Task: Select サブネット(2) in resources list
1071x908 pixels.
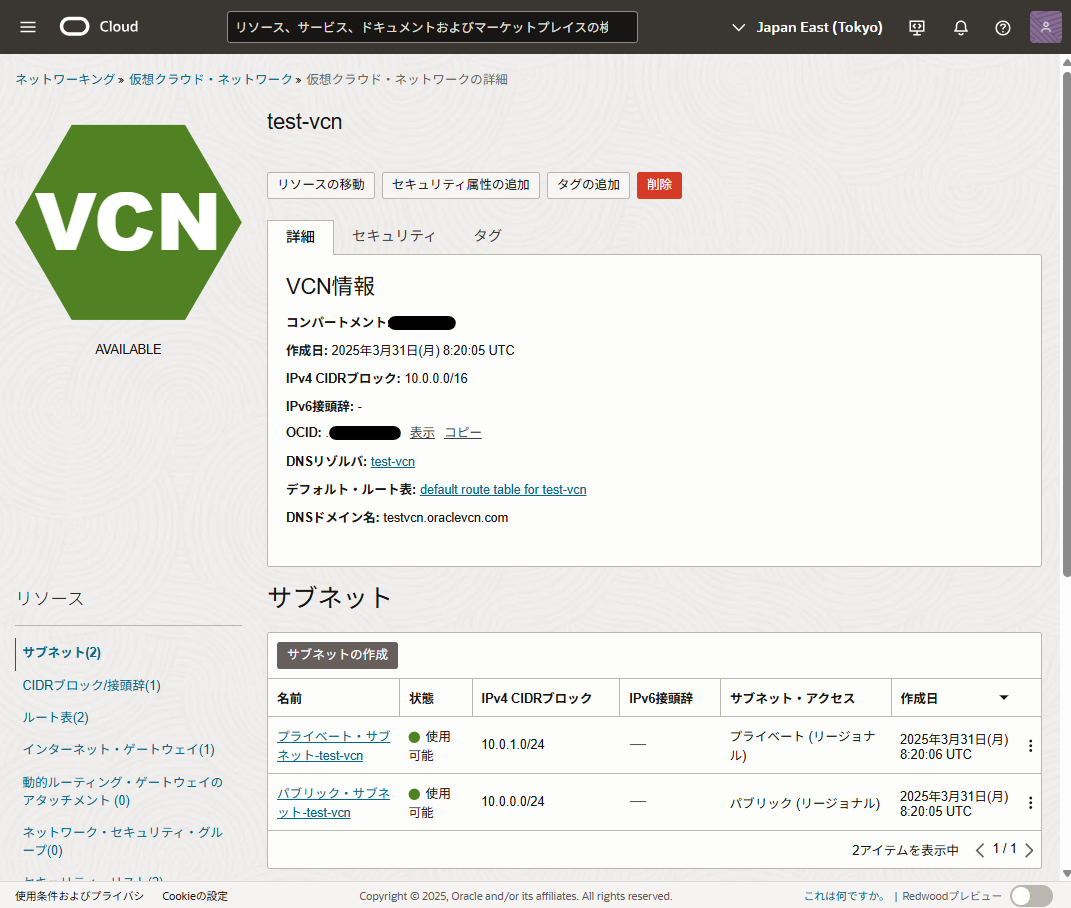Action: [61, 652]
